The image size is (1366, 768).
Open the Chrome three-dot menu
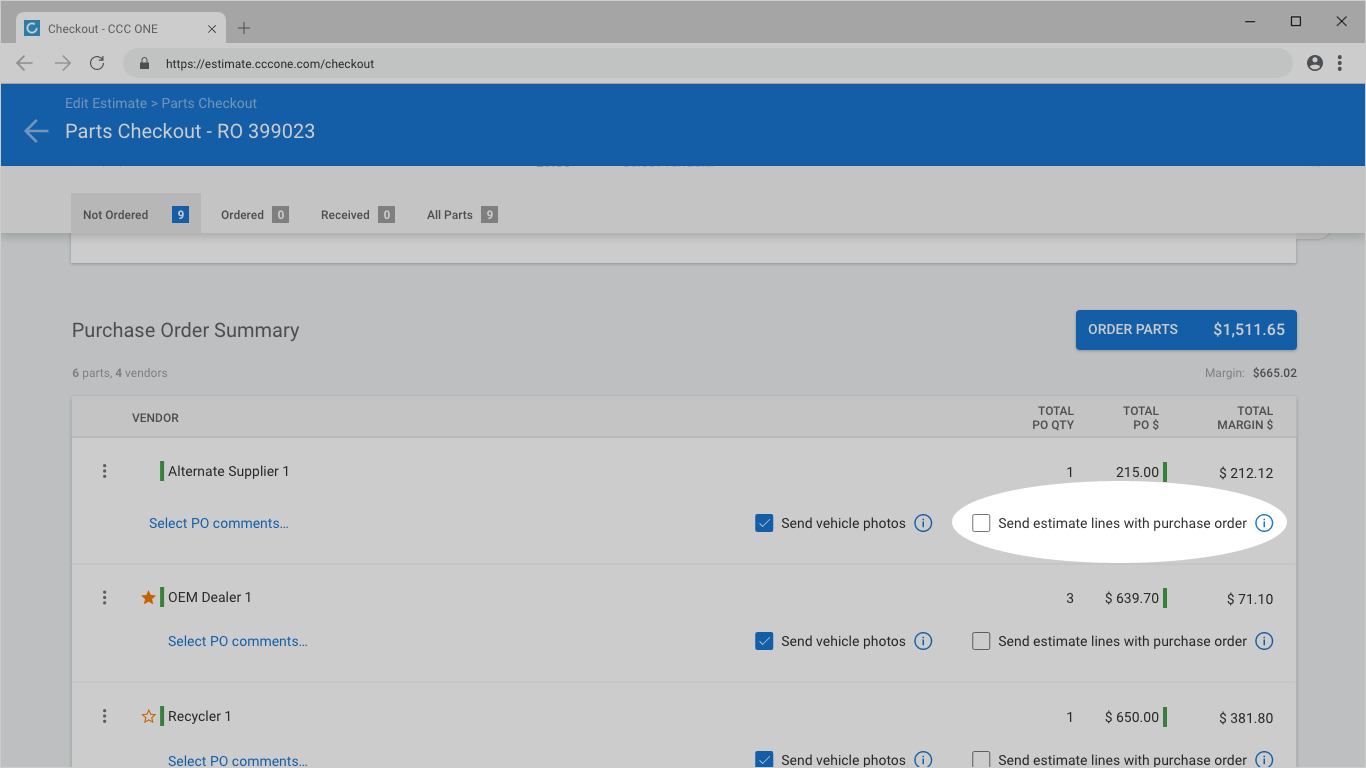pyautogui.click(x=1340, y=63)
